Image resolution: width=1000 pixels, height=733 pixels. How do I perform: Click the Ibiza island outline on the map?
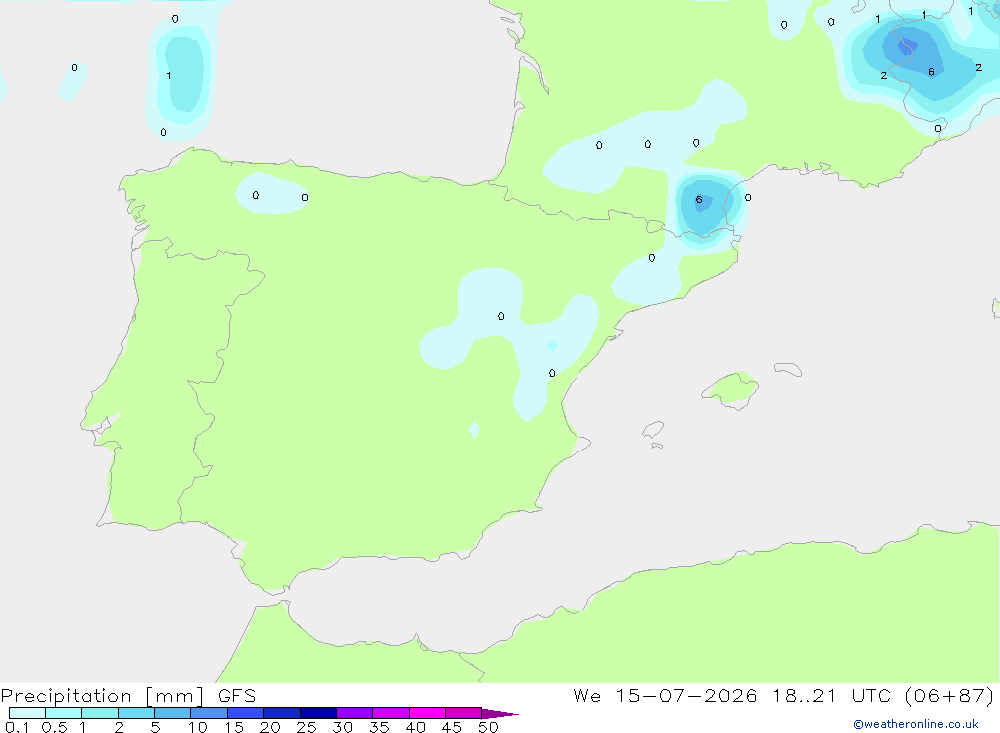(x=653, y=429)
